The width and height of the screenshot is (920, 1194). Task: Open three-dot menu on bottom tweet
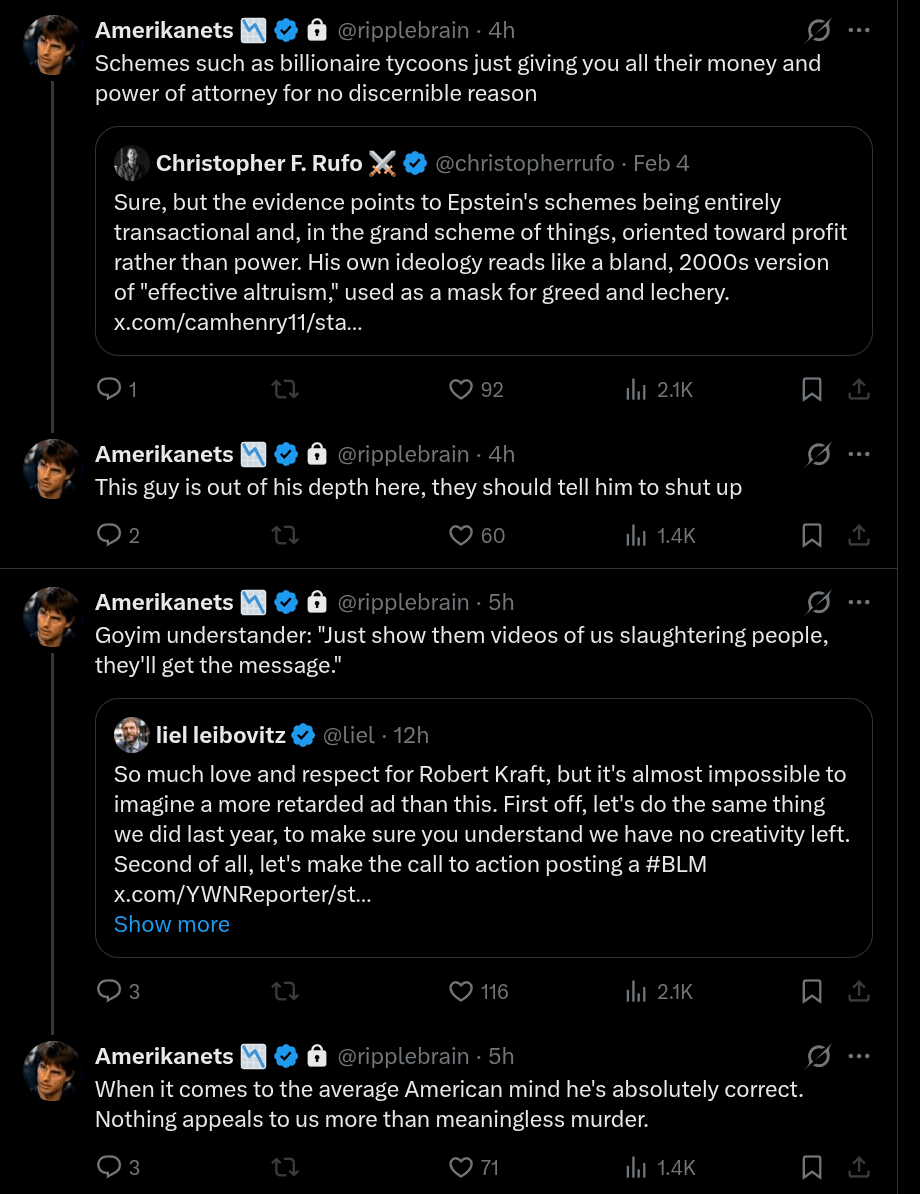click(x=858, y=1056)
